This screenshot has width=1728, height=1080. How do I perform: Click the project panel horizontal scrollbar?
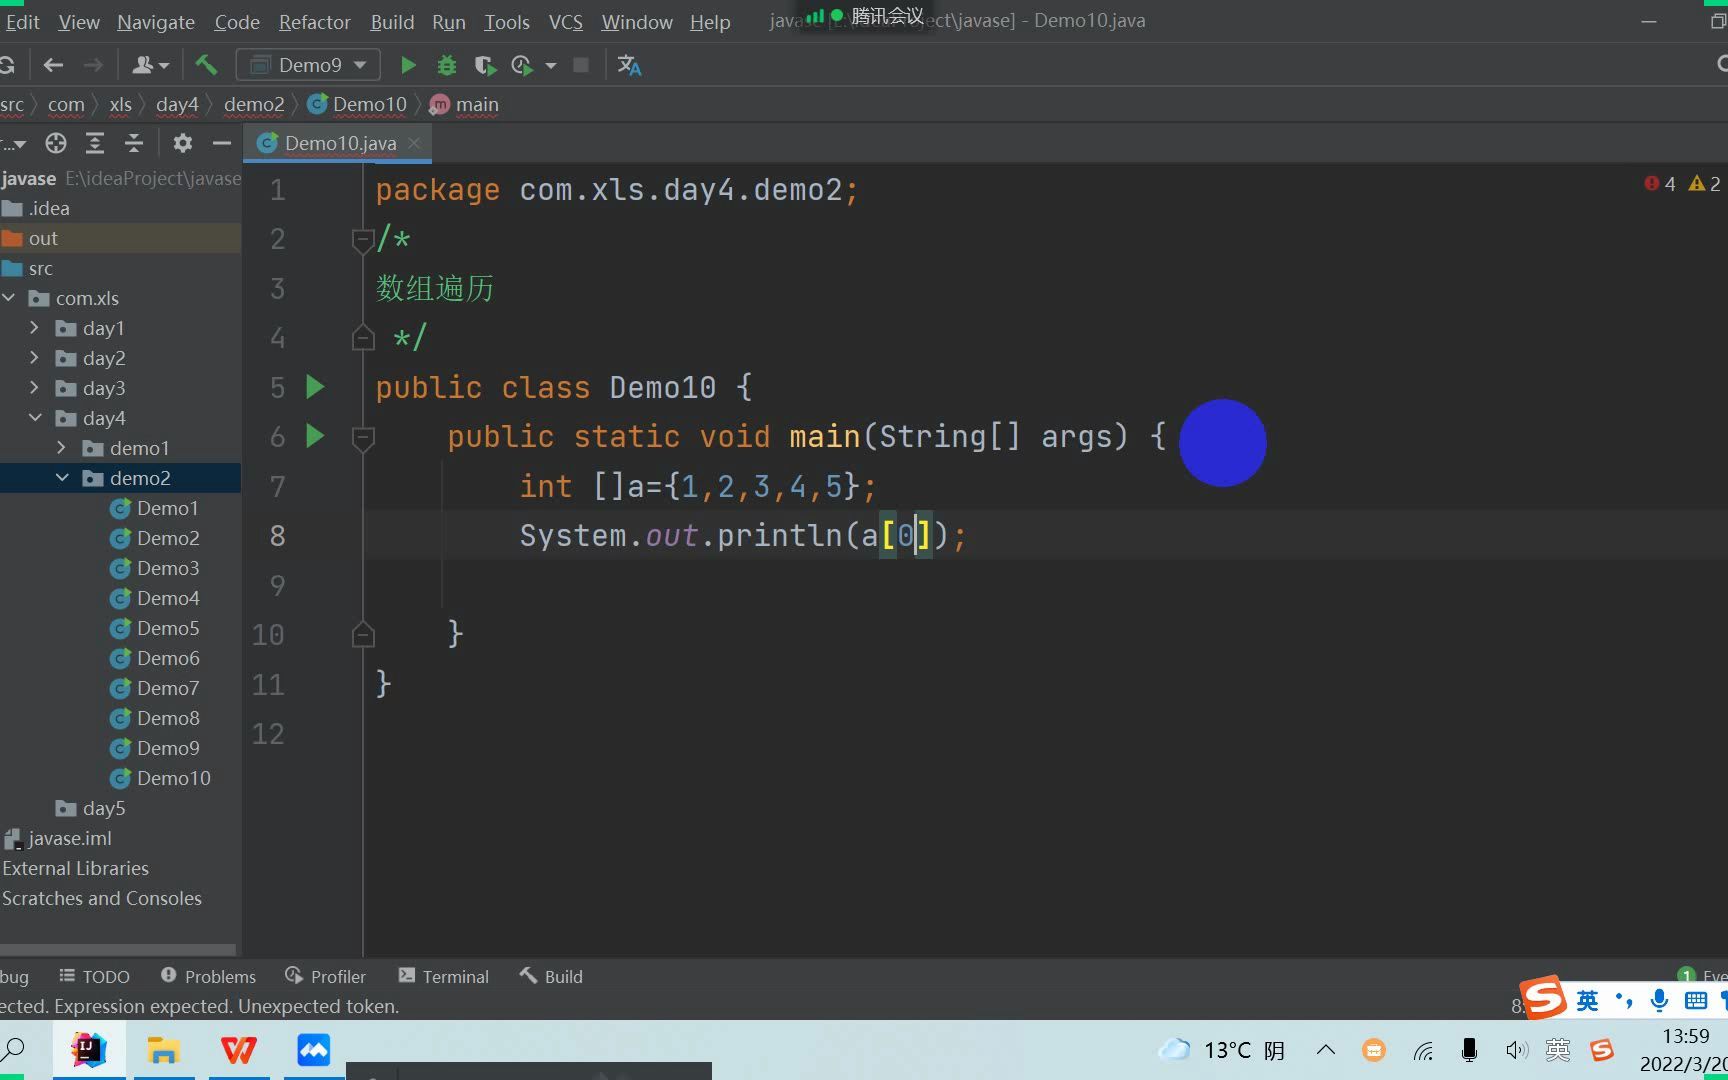[118, 949]
